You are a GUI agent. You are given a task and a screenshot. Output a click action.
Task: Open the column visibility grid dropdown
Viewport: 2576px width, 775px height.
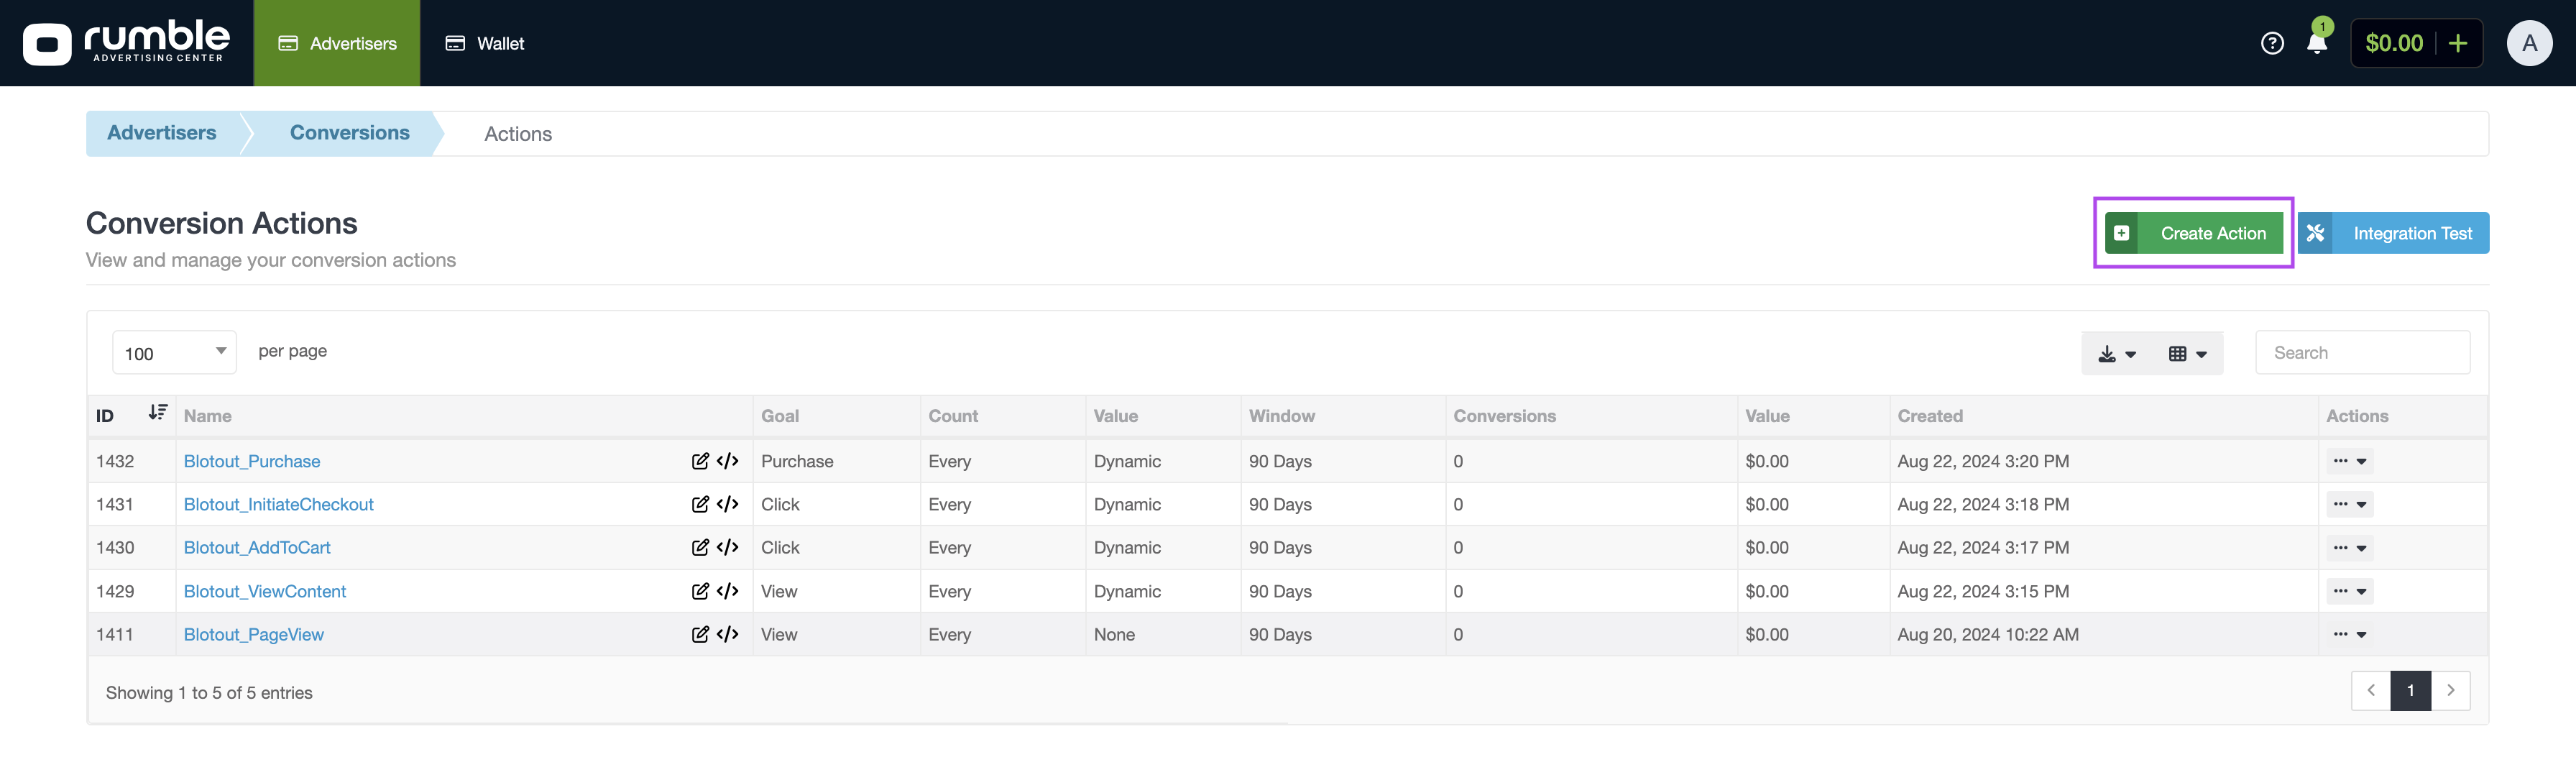tap(2187, 354)
